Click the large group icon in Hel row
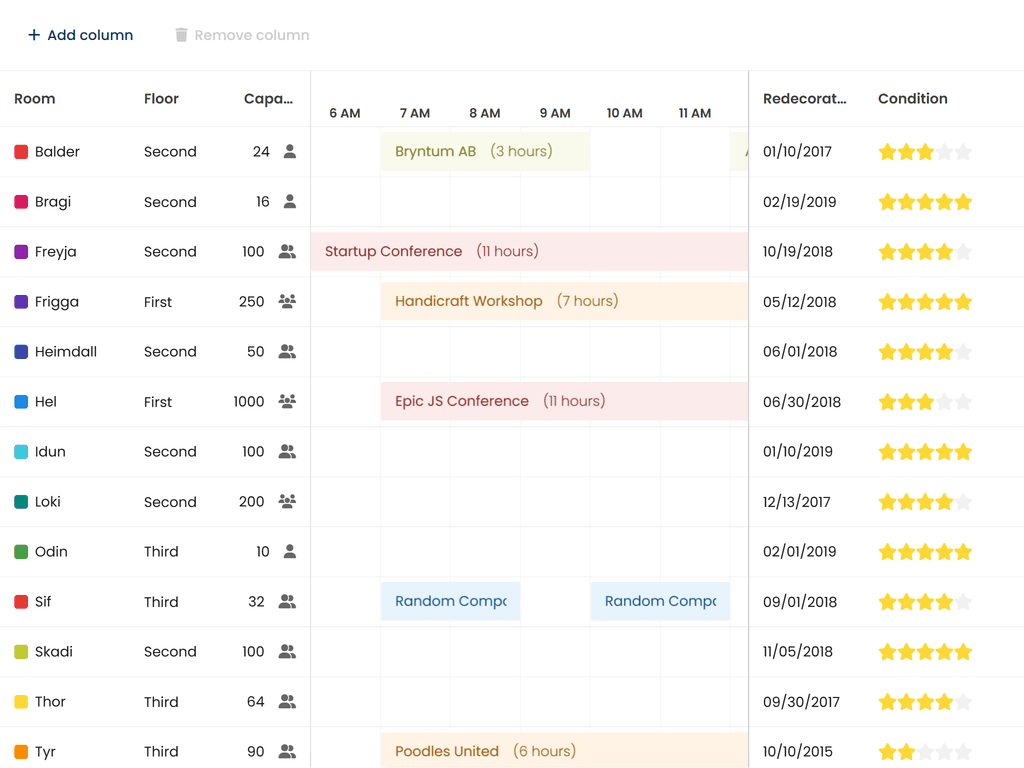Screen dimensions: 1024x768 [x=287, y=402]
